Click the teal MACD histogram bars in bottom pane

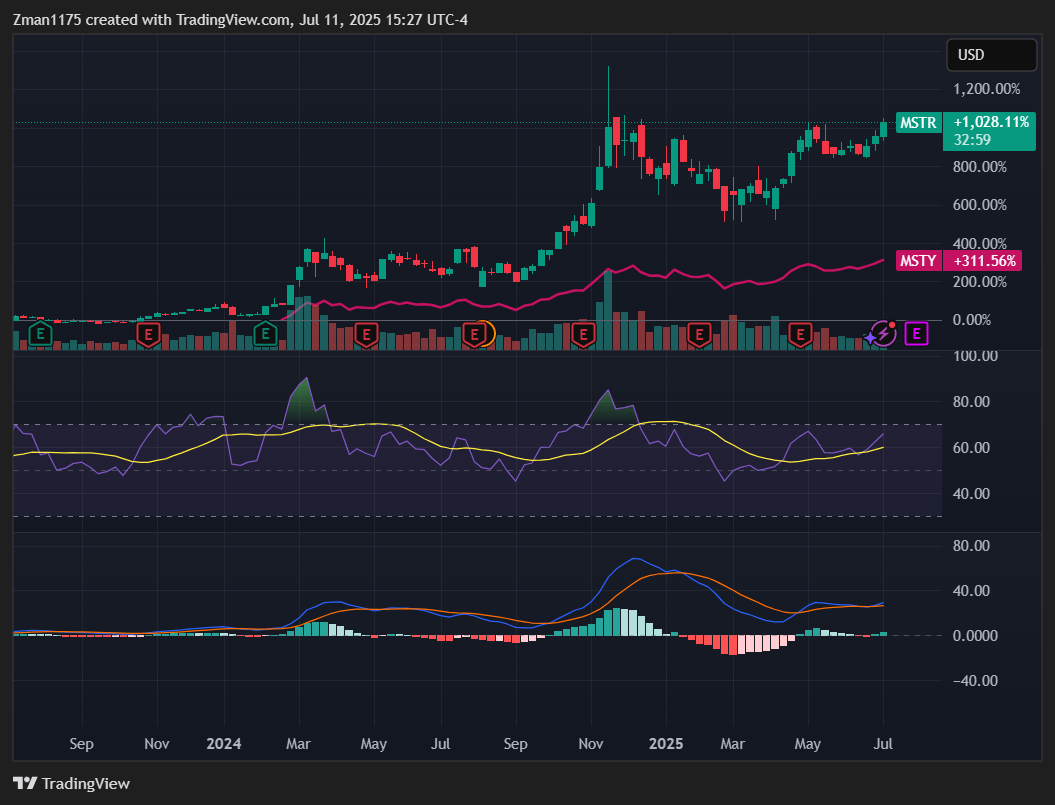click(x=615, y=620)
